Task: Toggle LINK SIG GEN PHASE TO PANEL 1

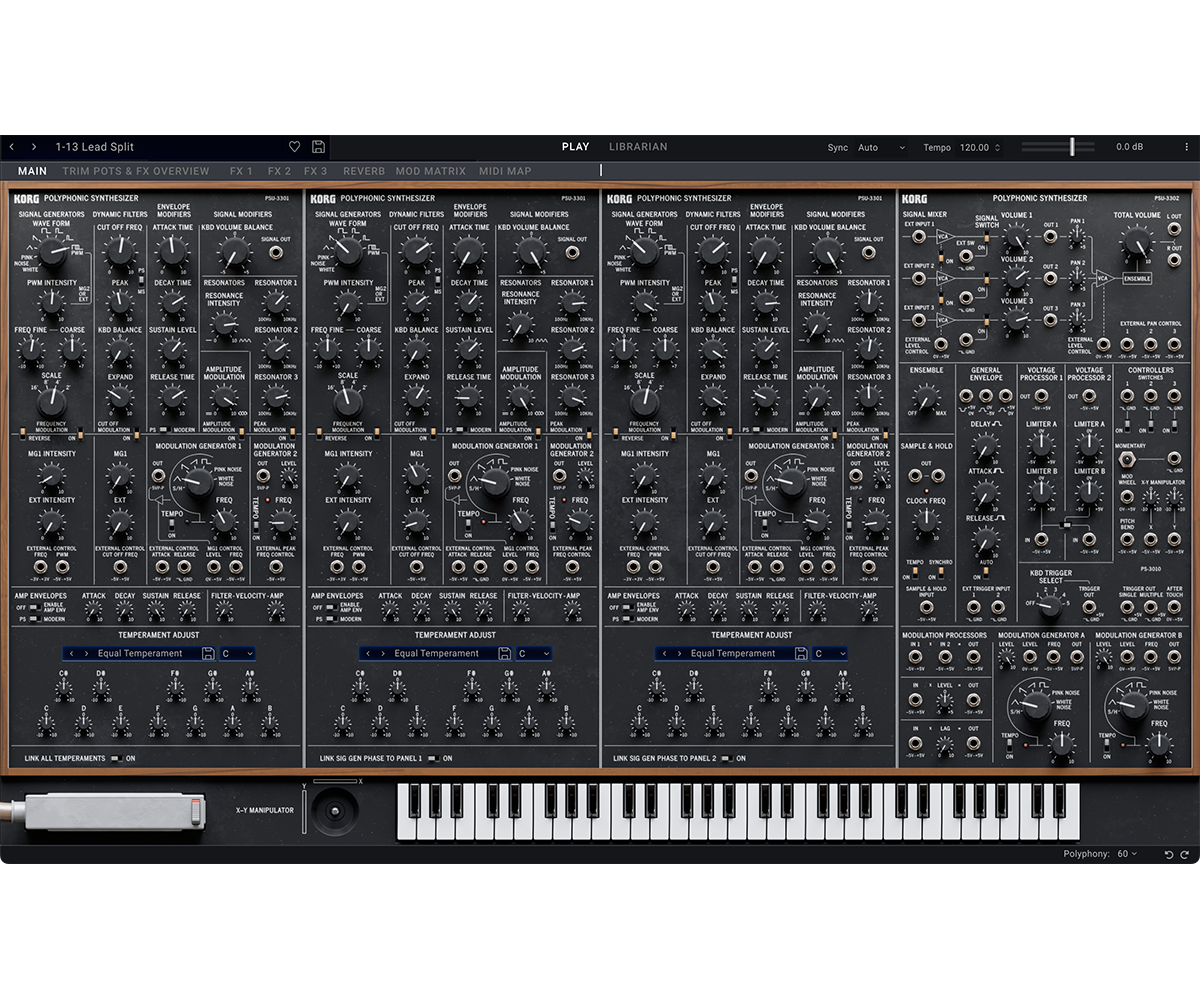Action: pos(432,758)
